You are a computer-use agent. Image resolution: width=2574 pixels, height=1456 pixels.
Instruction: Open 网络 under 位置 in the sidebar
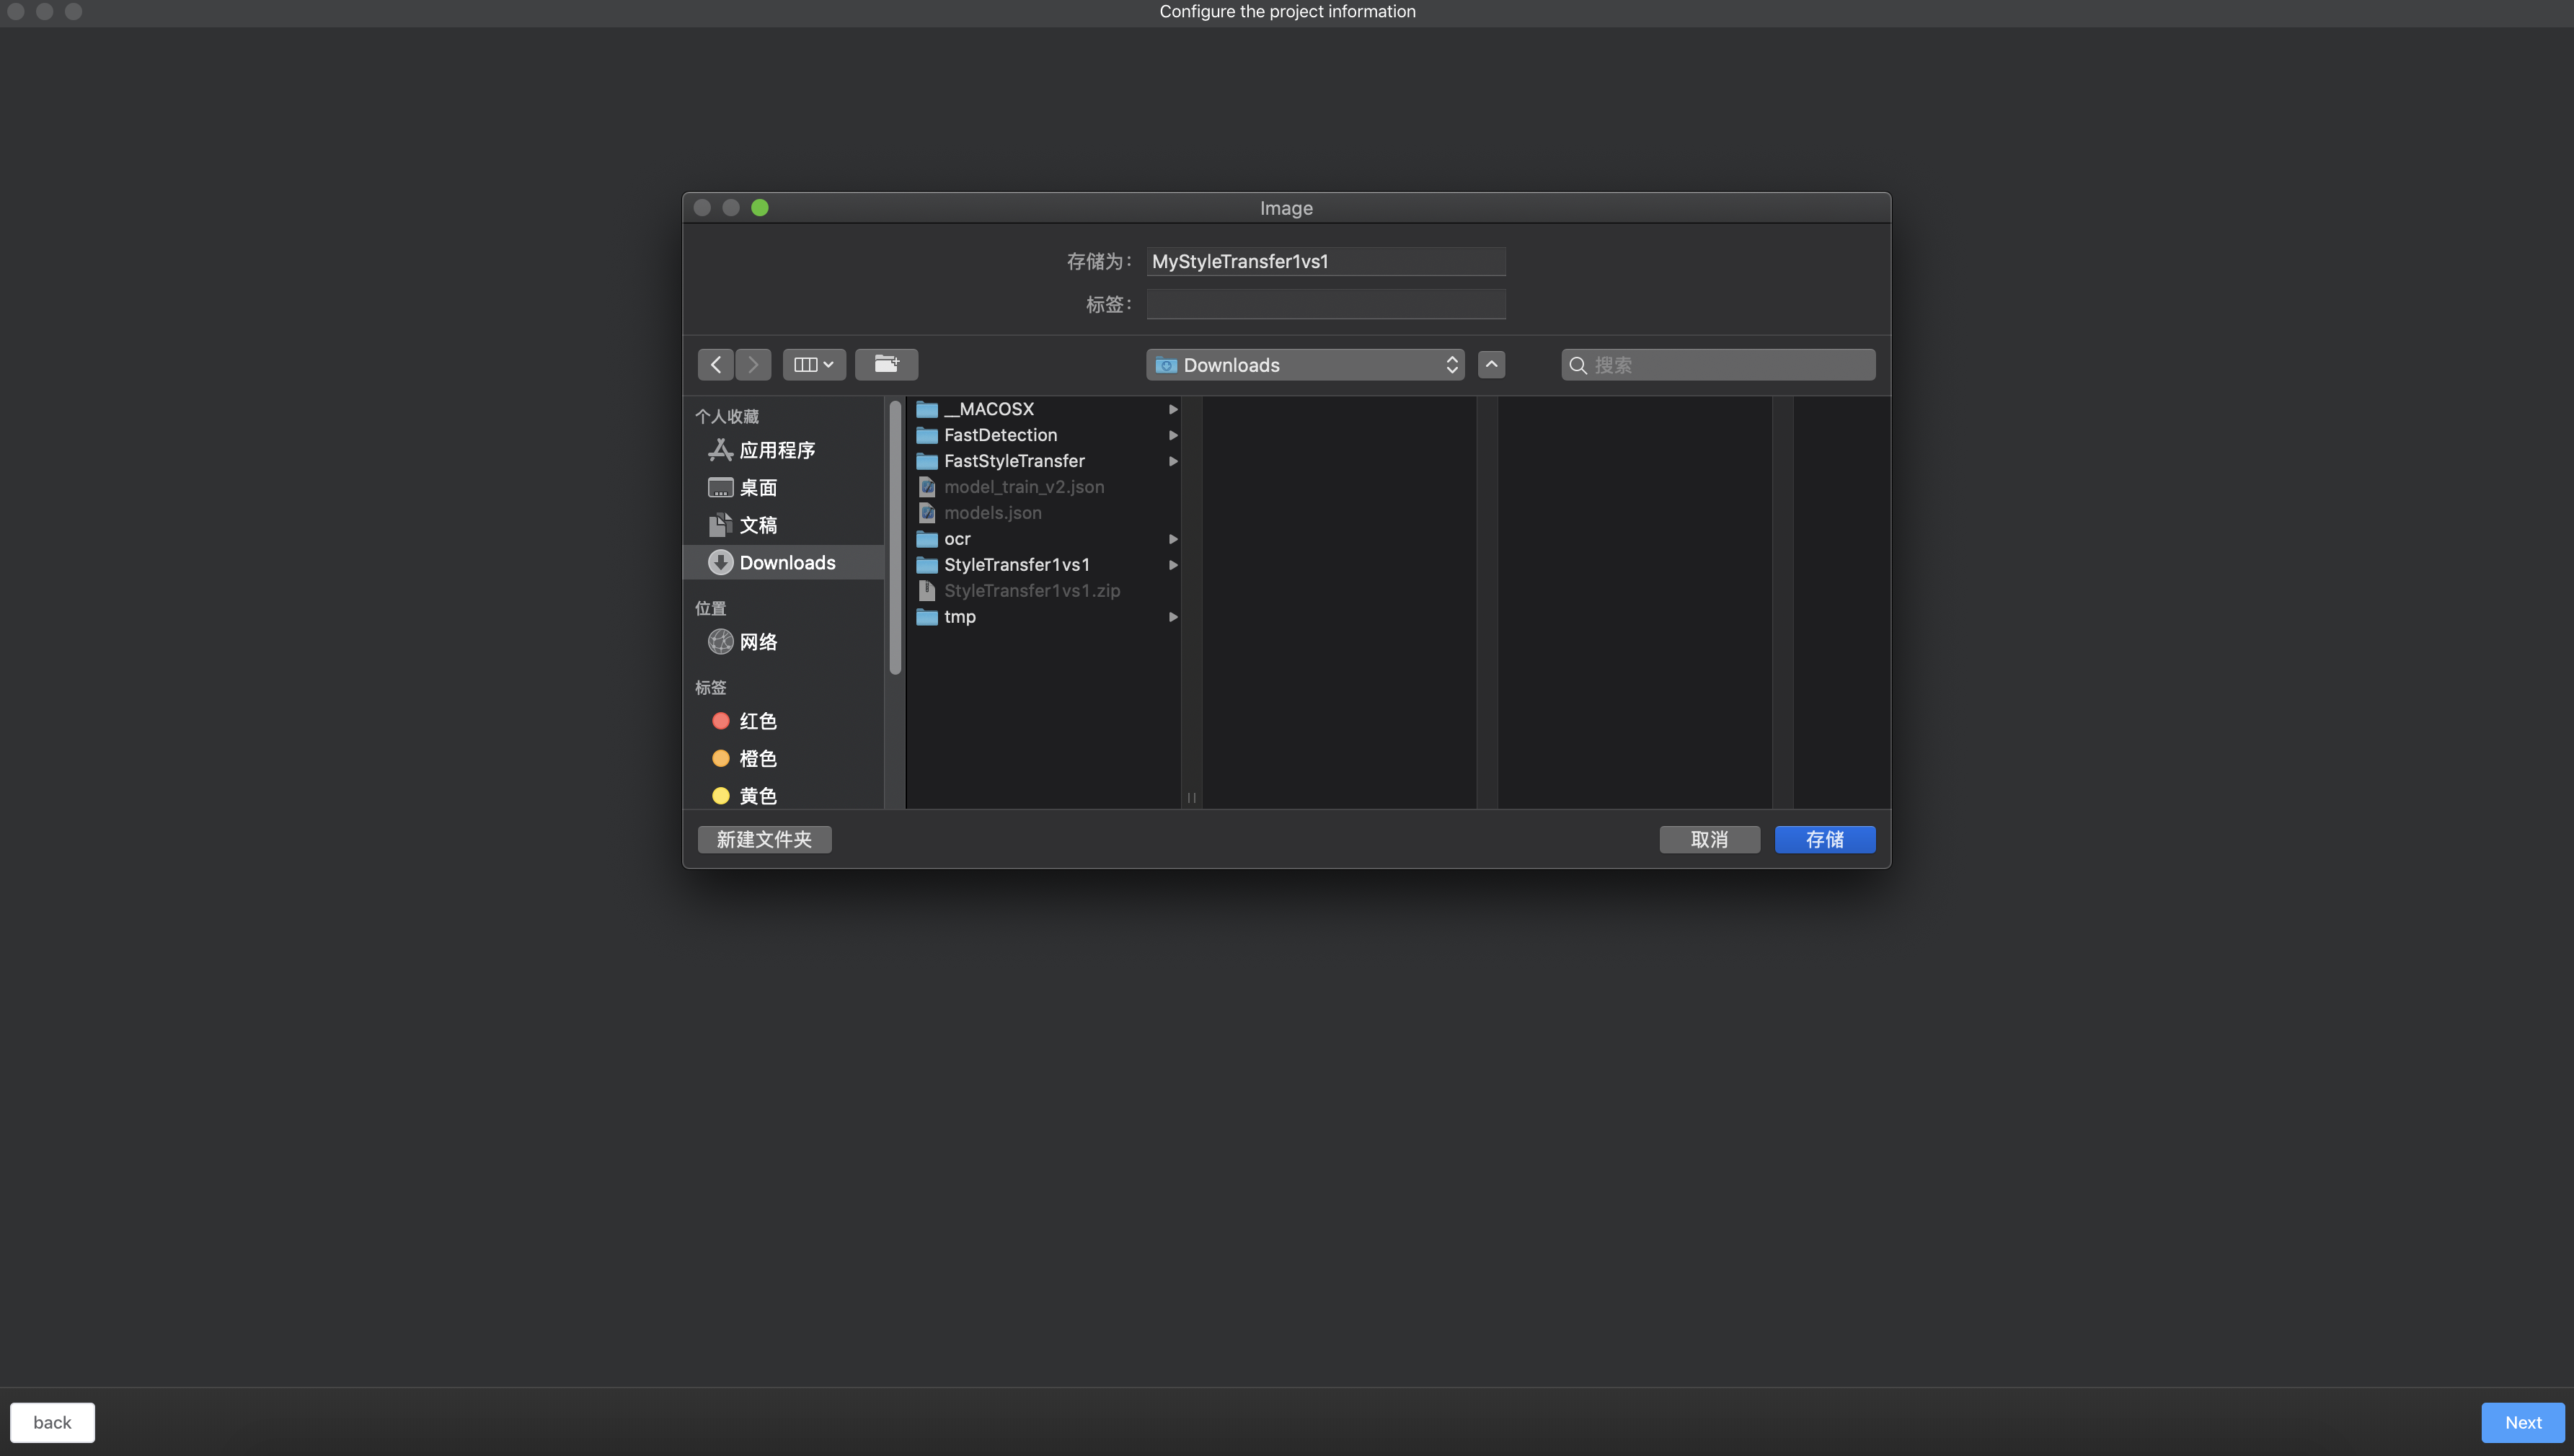tap(757, 642)
